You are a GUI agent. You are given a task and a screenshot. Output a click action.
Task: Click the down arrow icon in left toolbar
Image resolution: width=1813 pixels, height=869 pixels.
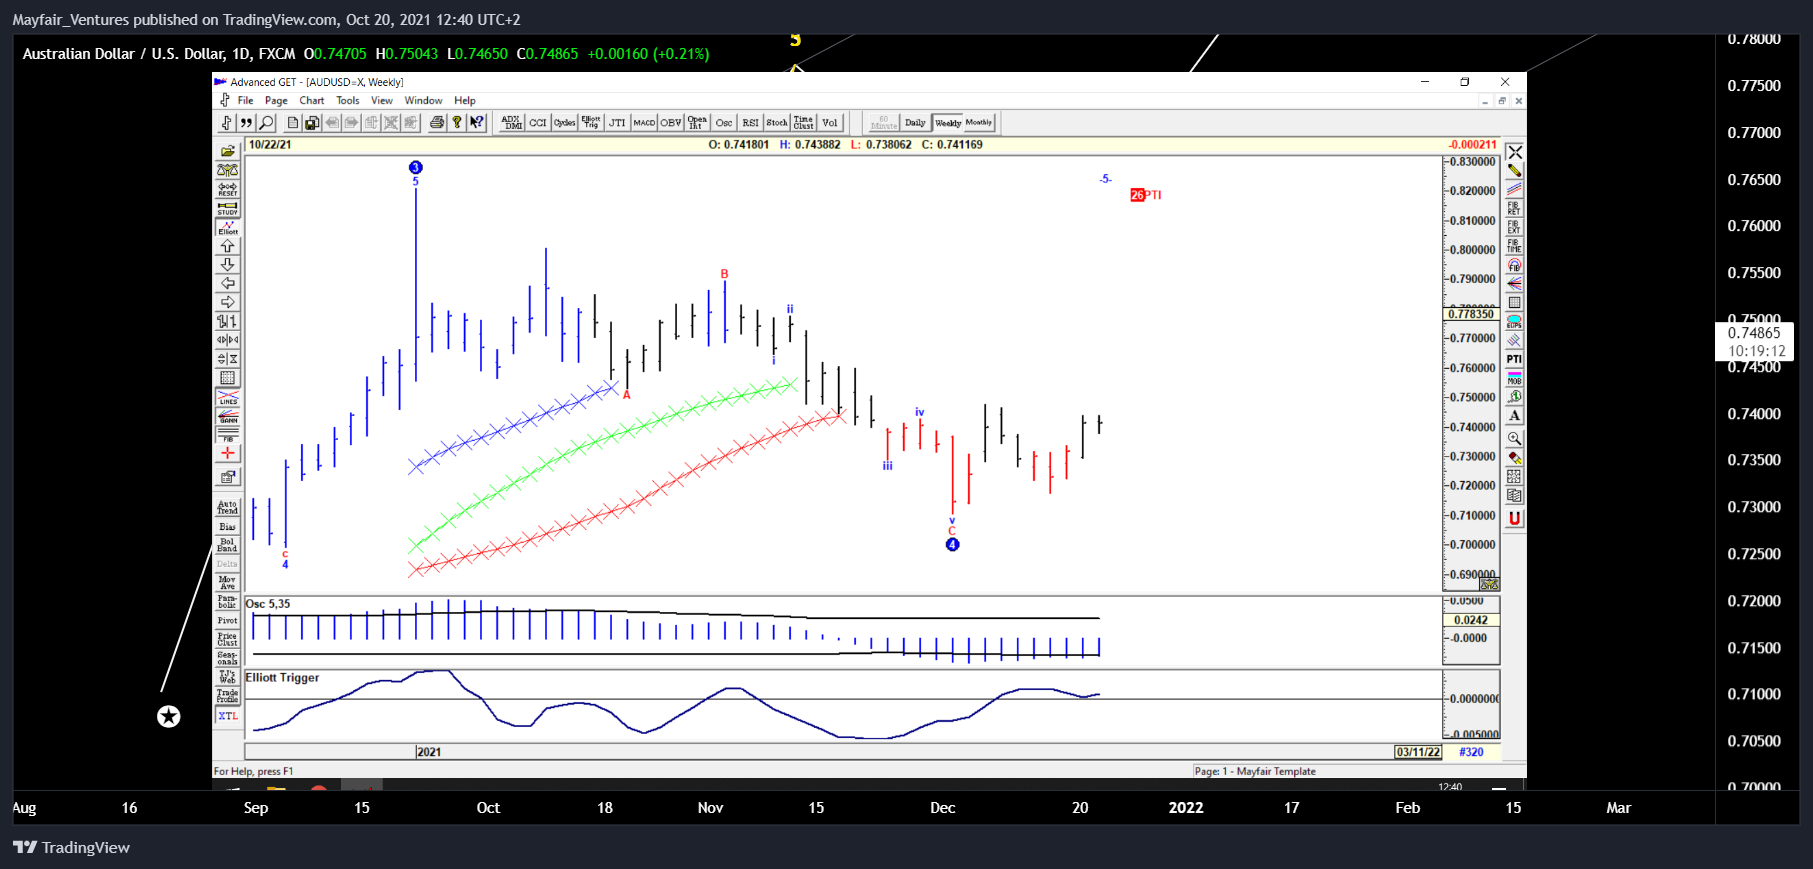pos(228,265)
